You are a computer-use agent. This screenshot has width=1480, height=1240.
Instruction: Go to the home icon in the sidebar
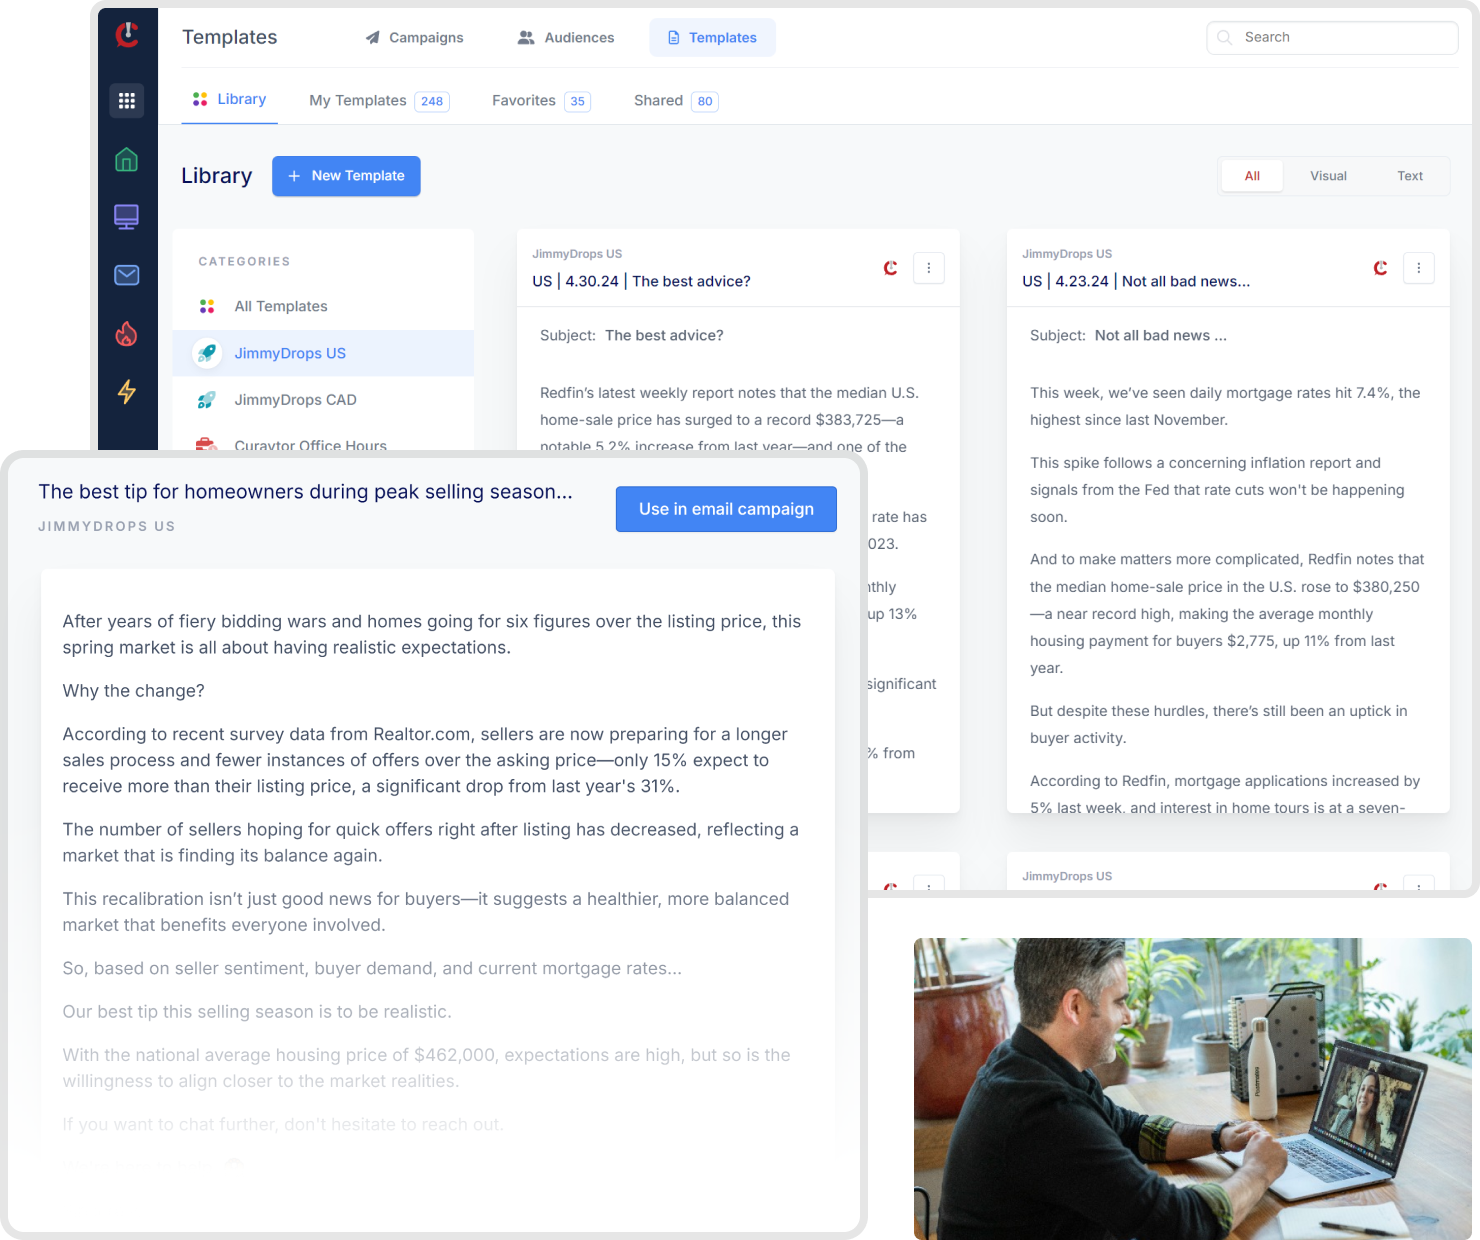tap(126, 160)
